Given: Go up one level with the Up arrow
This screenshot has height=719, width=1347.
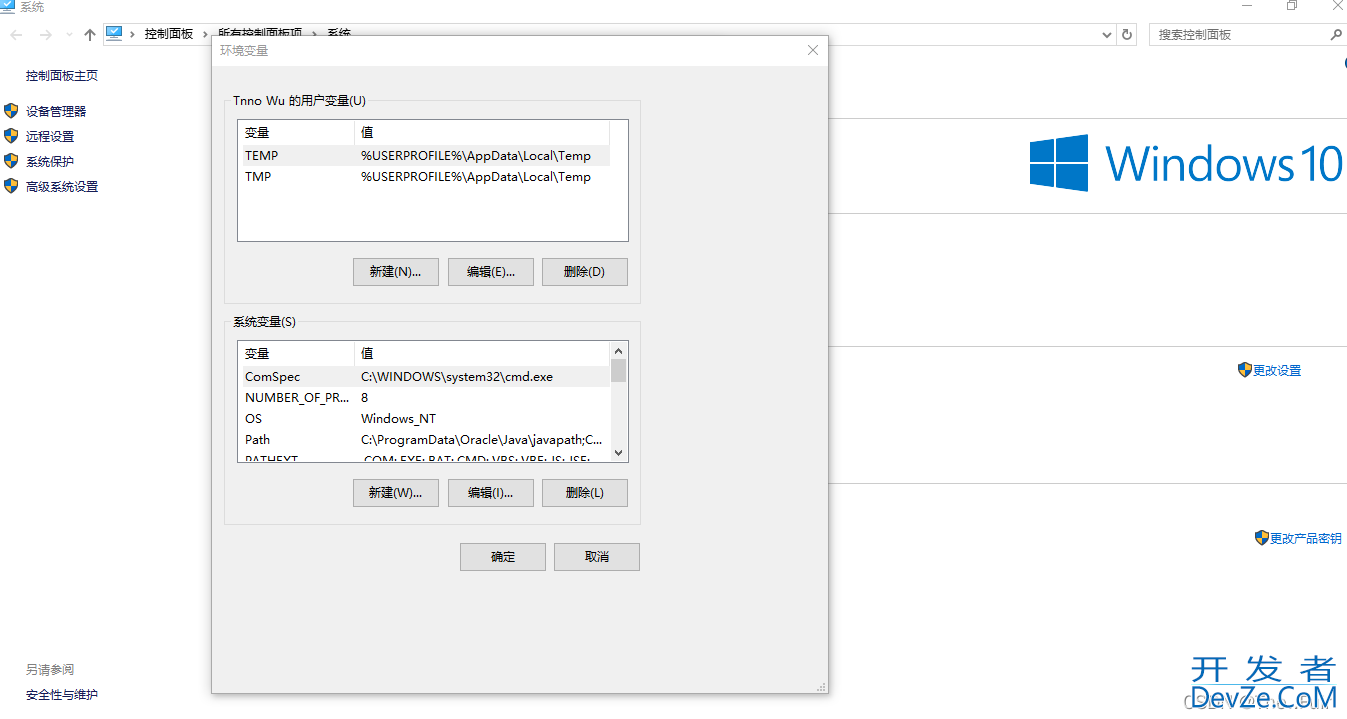Looking at the screenshot, I should pos(90,35).
